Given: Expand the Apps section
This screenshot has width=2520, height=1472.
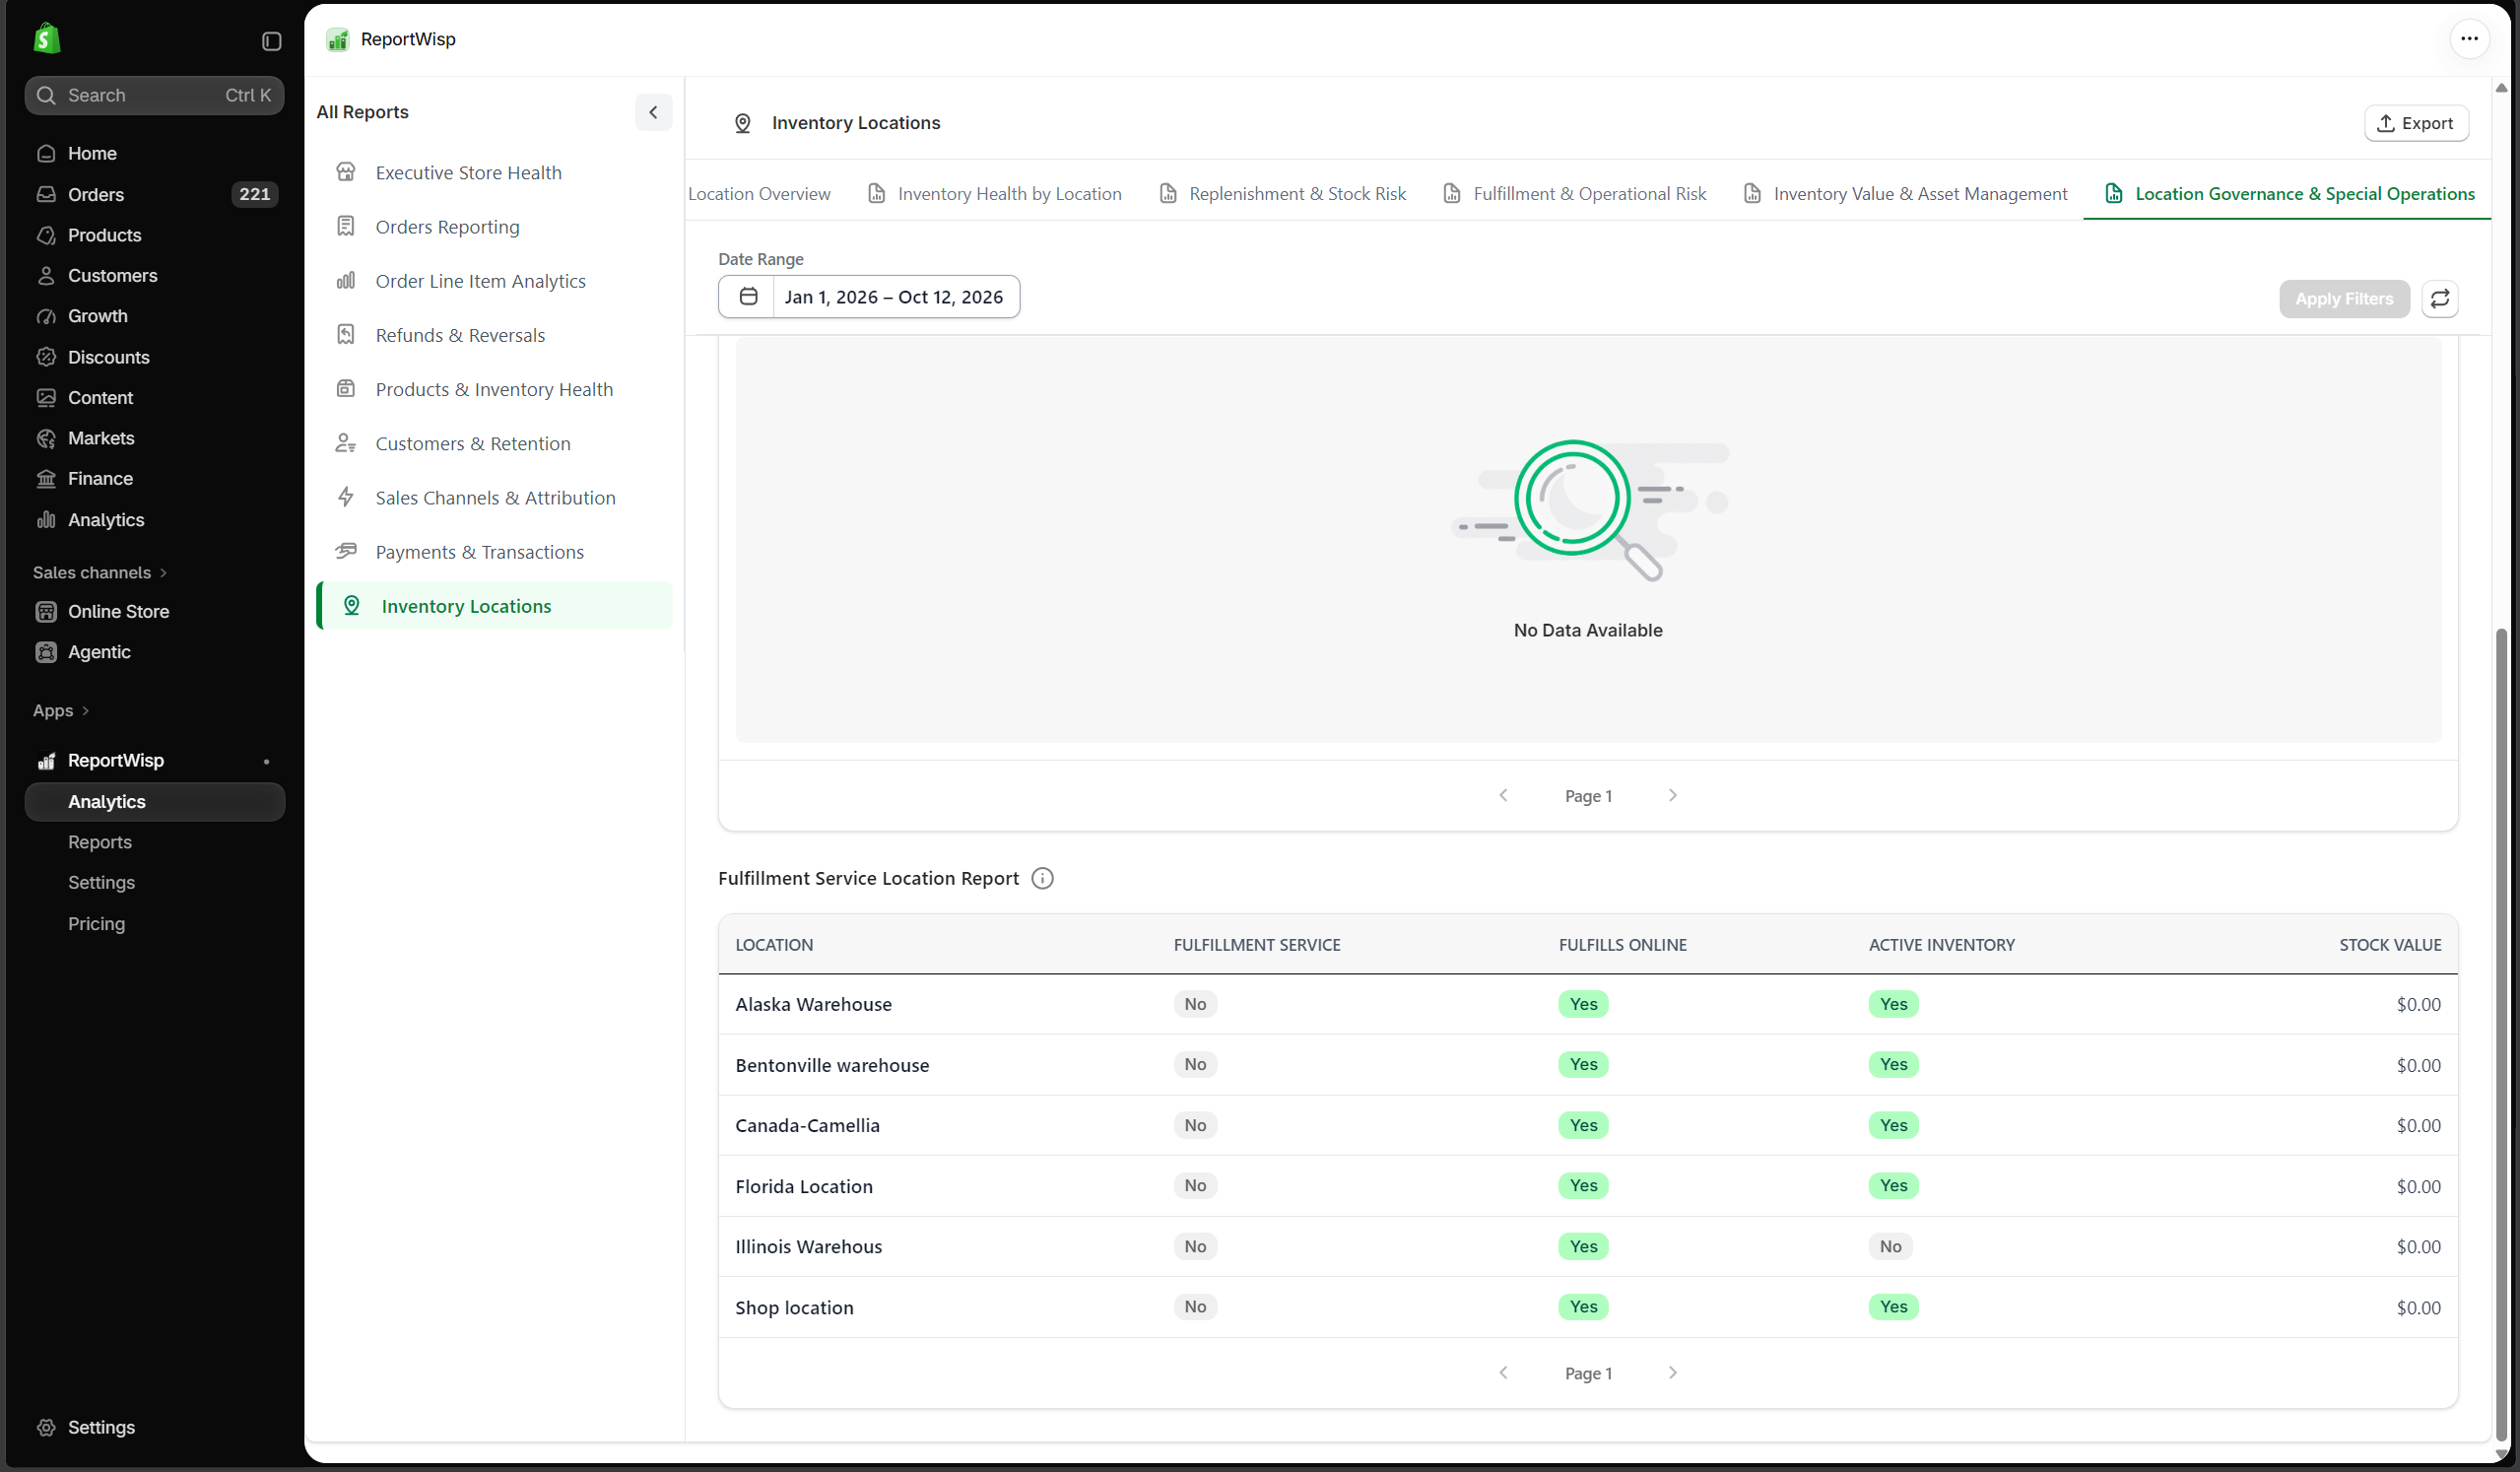Looking at the screenshot, I should [61, 710].
